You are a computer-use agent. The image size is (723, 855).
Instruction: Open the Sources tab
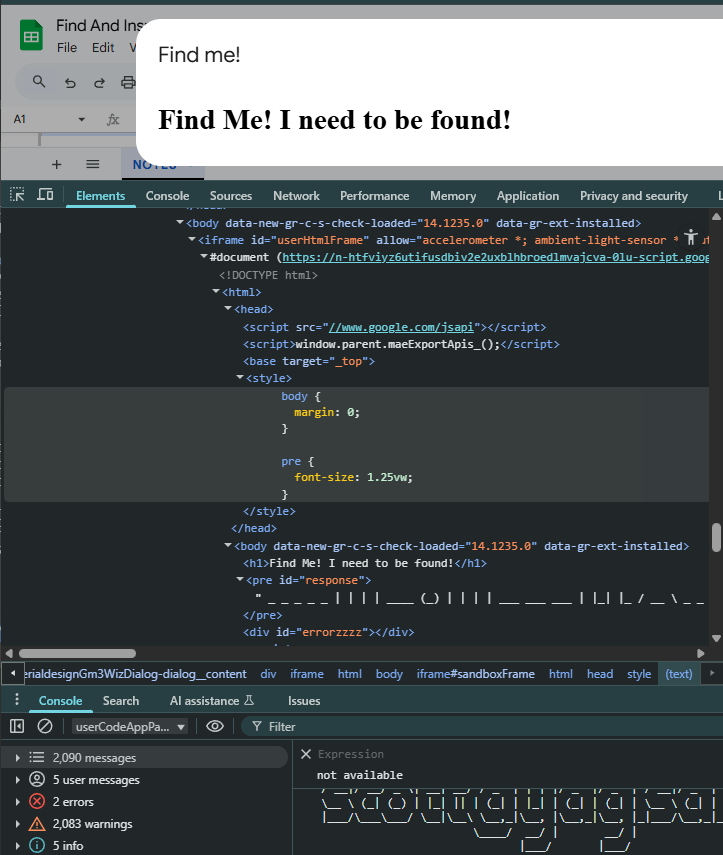click(x=231, y=196)
